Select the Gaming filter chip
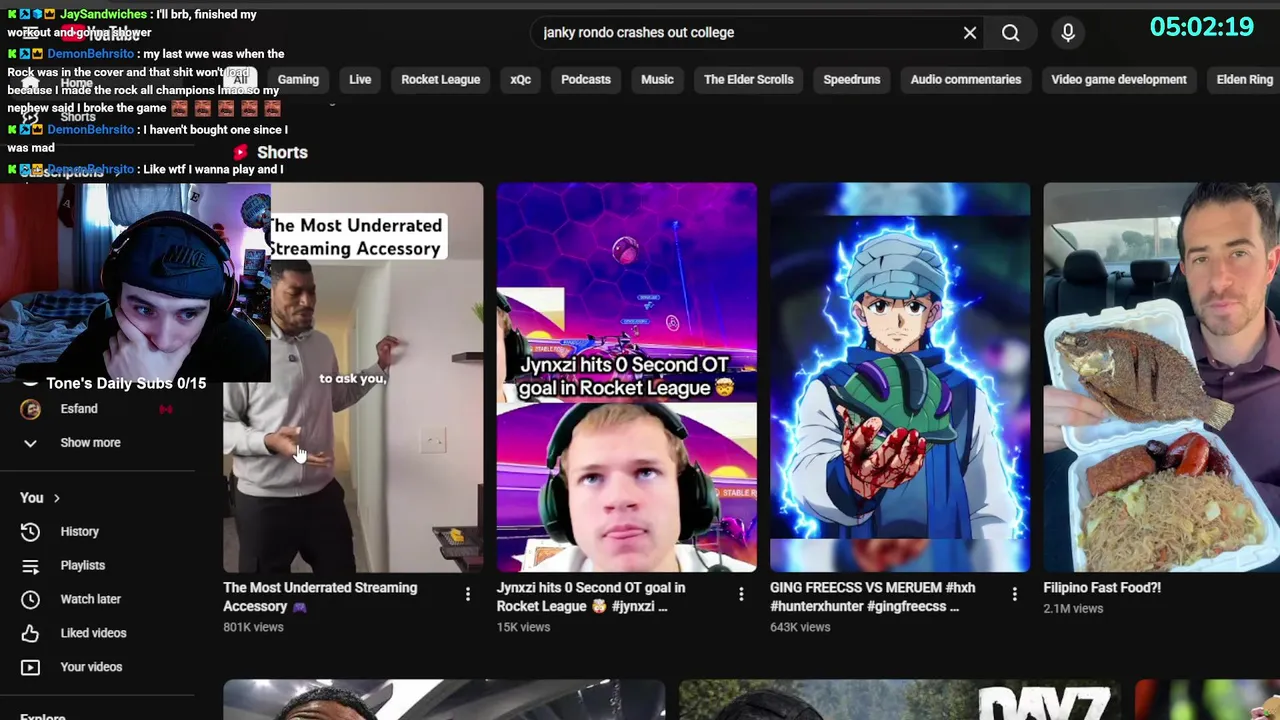The image size is (1280, 720). tap(298, 80)
